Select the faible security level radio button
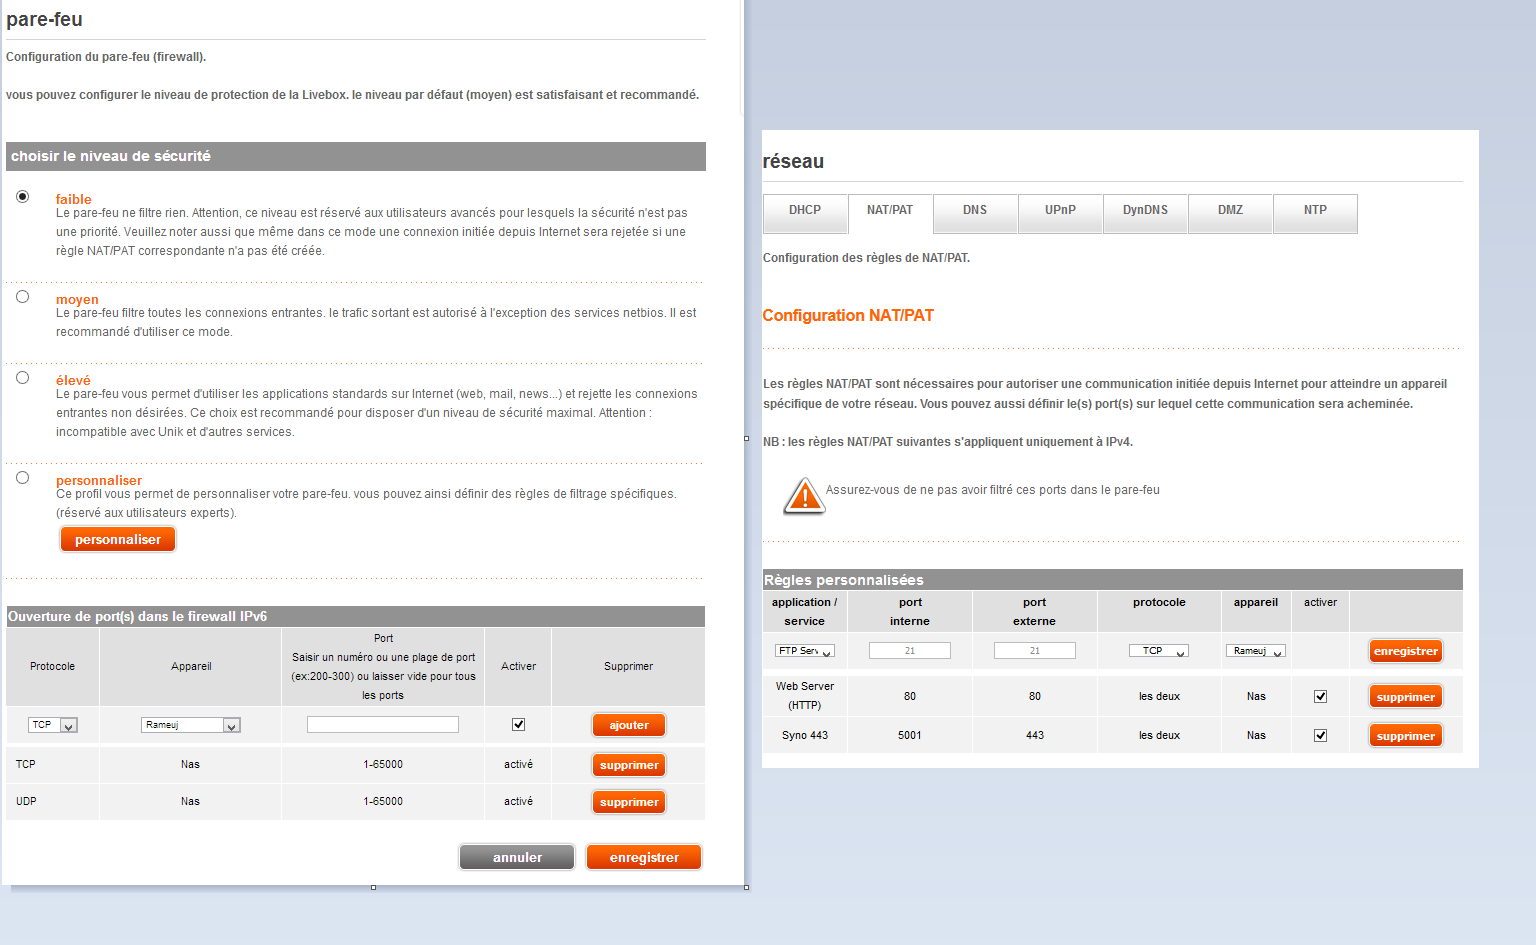This screenshot has width=1536, height=945. coord(22,197)
